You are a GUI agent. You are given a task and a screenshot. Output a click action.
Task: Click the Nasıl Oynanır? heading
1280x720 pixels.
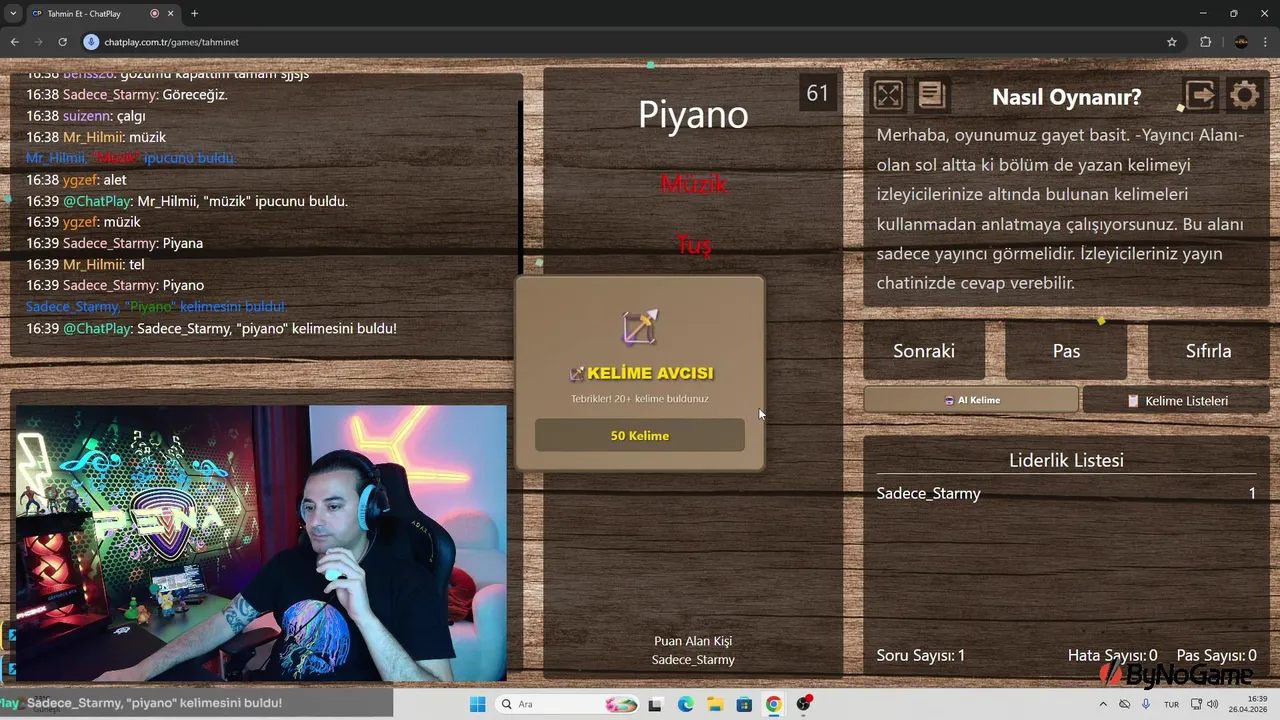pyautogui.click(x=1066, y=97)
